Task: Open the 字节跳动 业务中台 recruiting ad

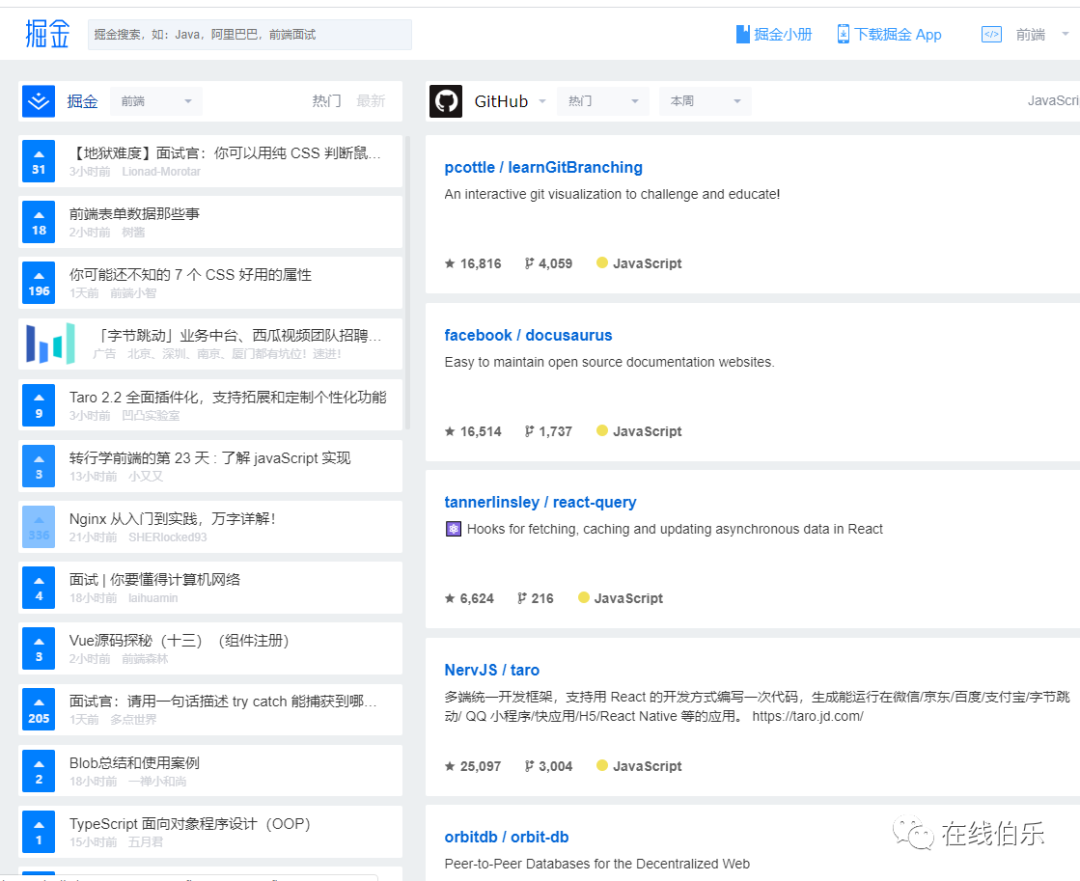Action: click(238, 335)
